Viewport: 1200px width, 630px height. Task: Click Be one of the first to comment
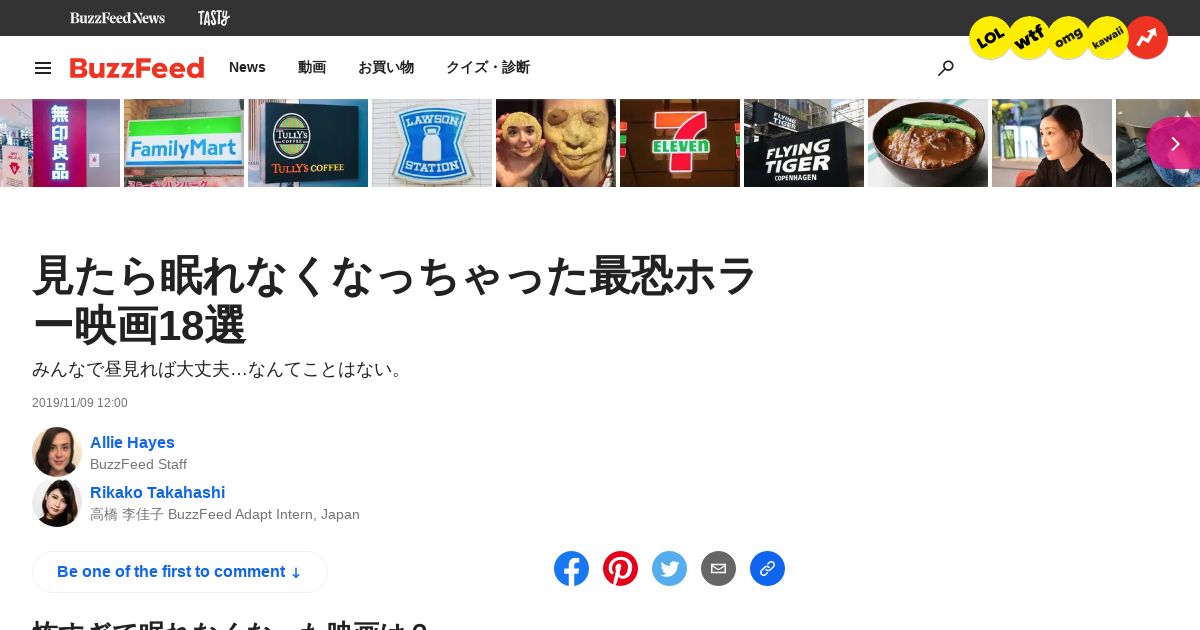click(180, 572)
